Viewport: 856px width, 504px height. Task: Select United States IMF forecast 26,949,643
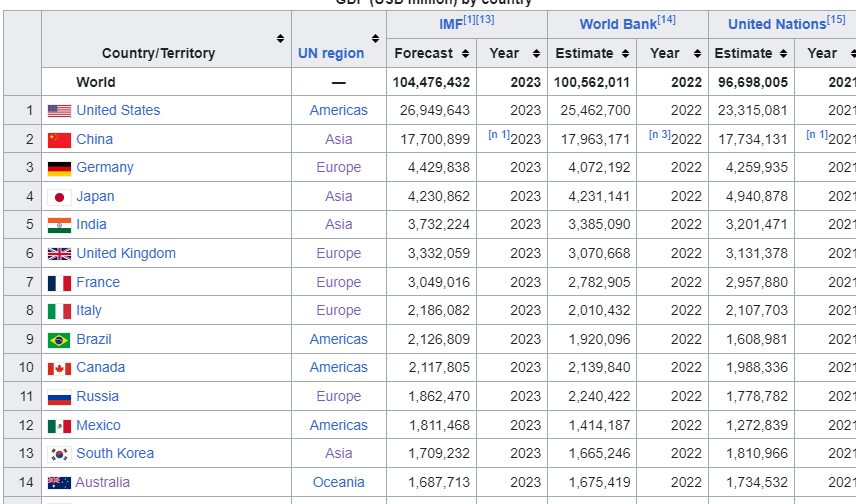[x=435, y=110]
